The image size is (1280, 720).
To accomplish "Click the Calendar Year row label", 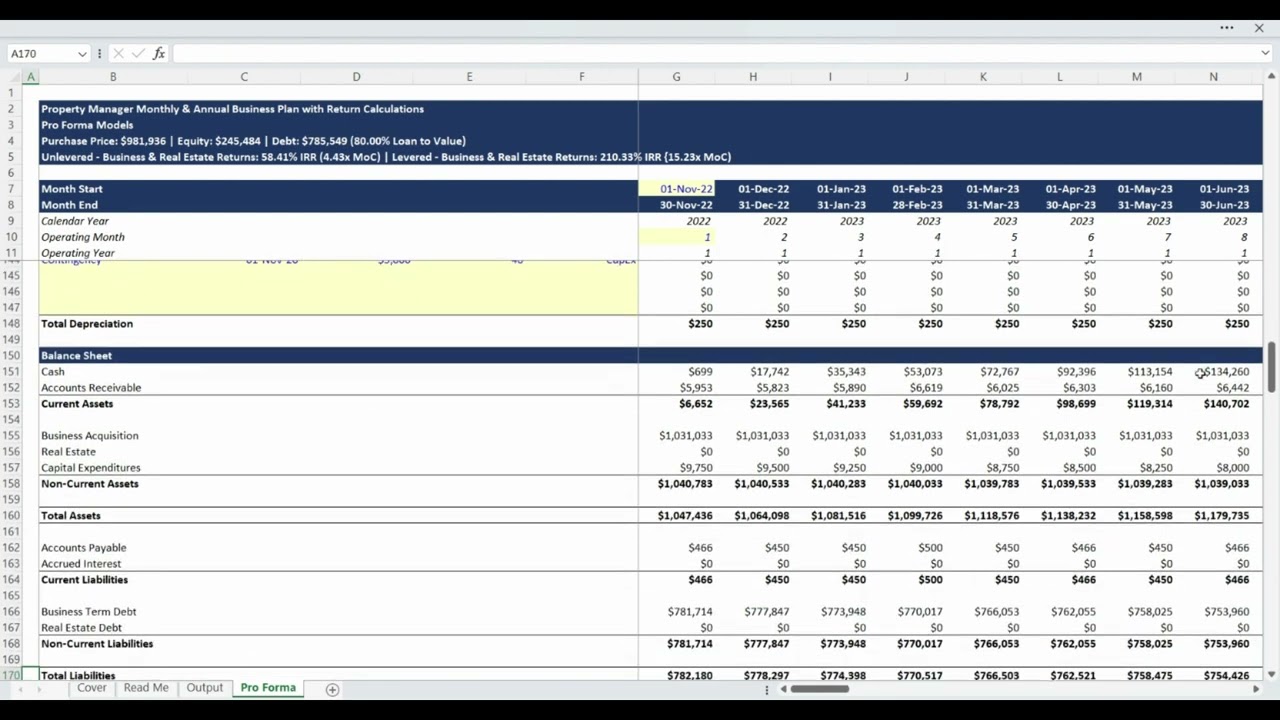I will 75,221.
